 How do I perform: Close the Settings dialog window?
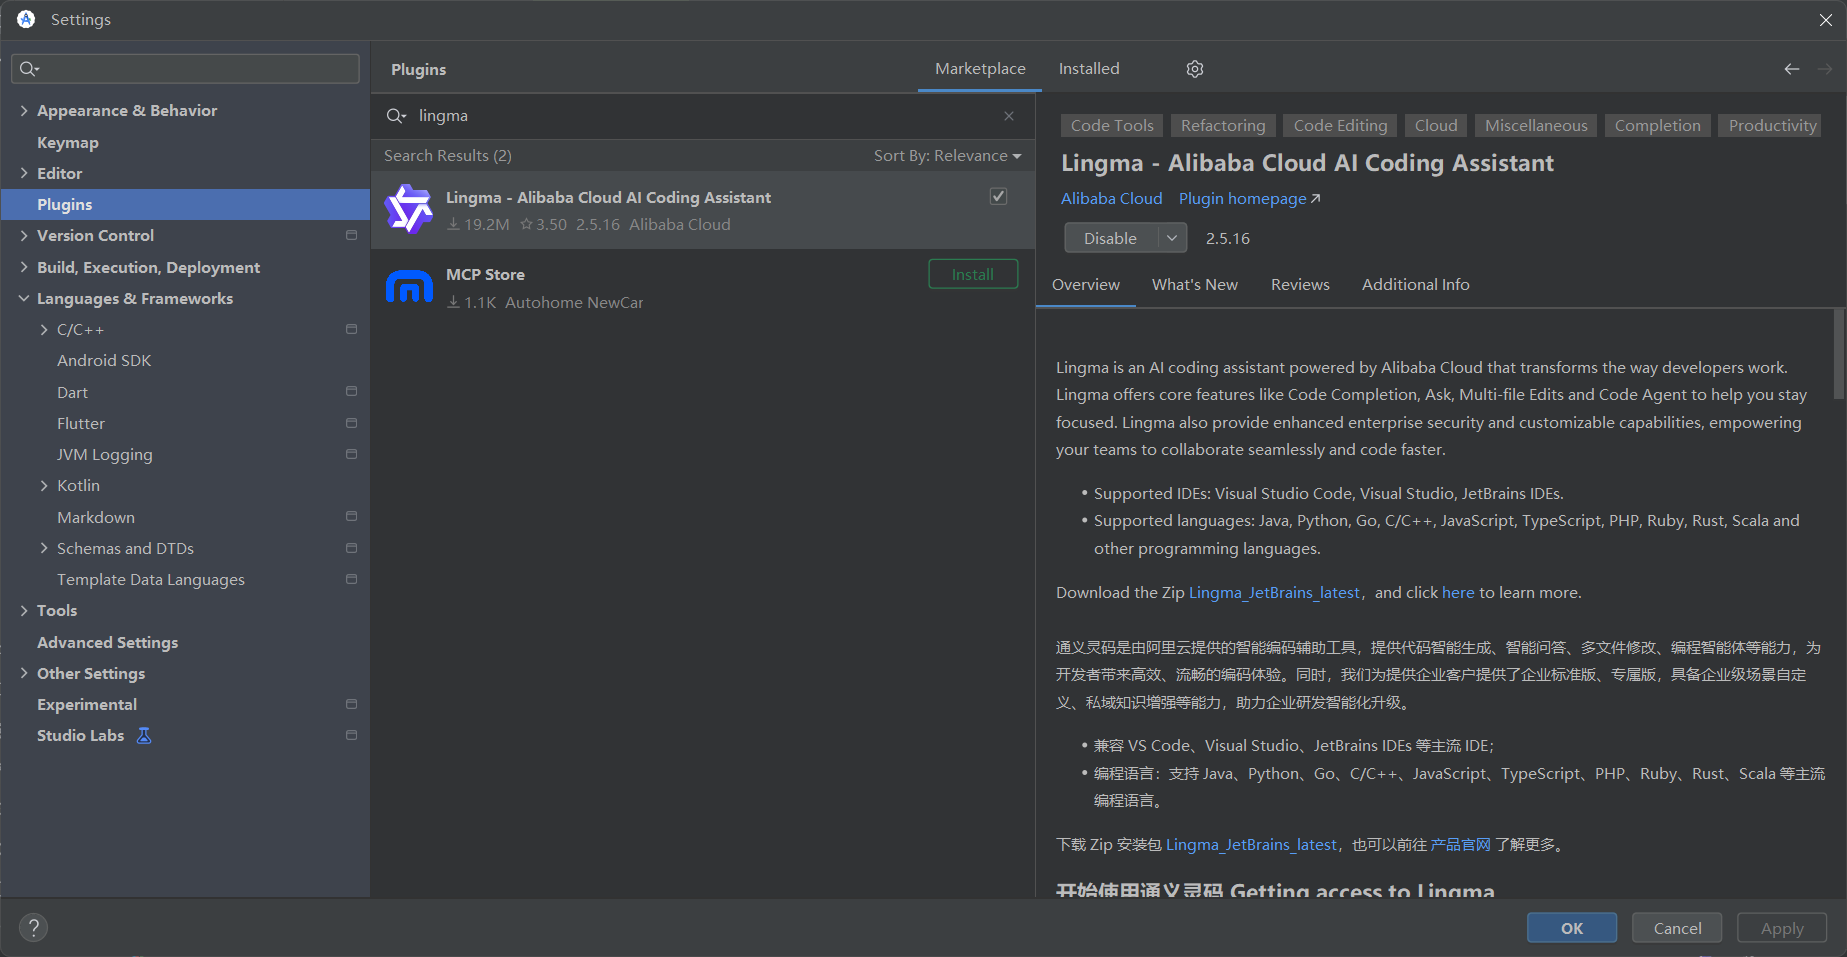pyautogui.click(x=1825, y=20)
